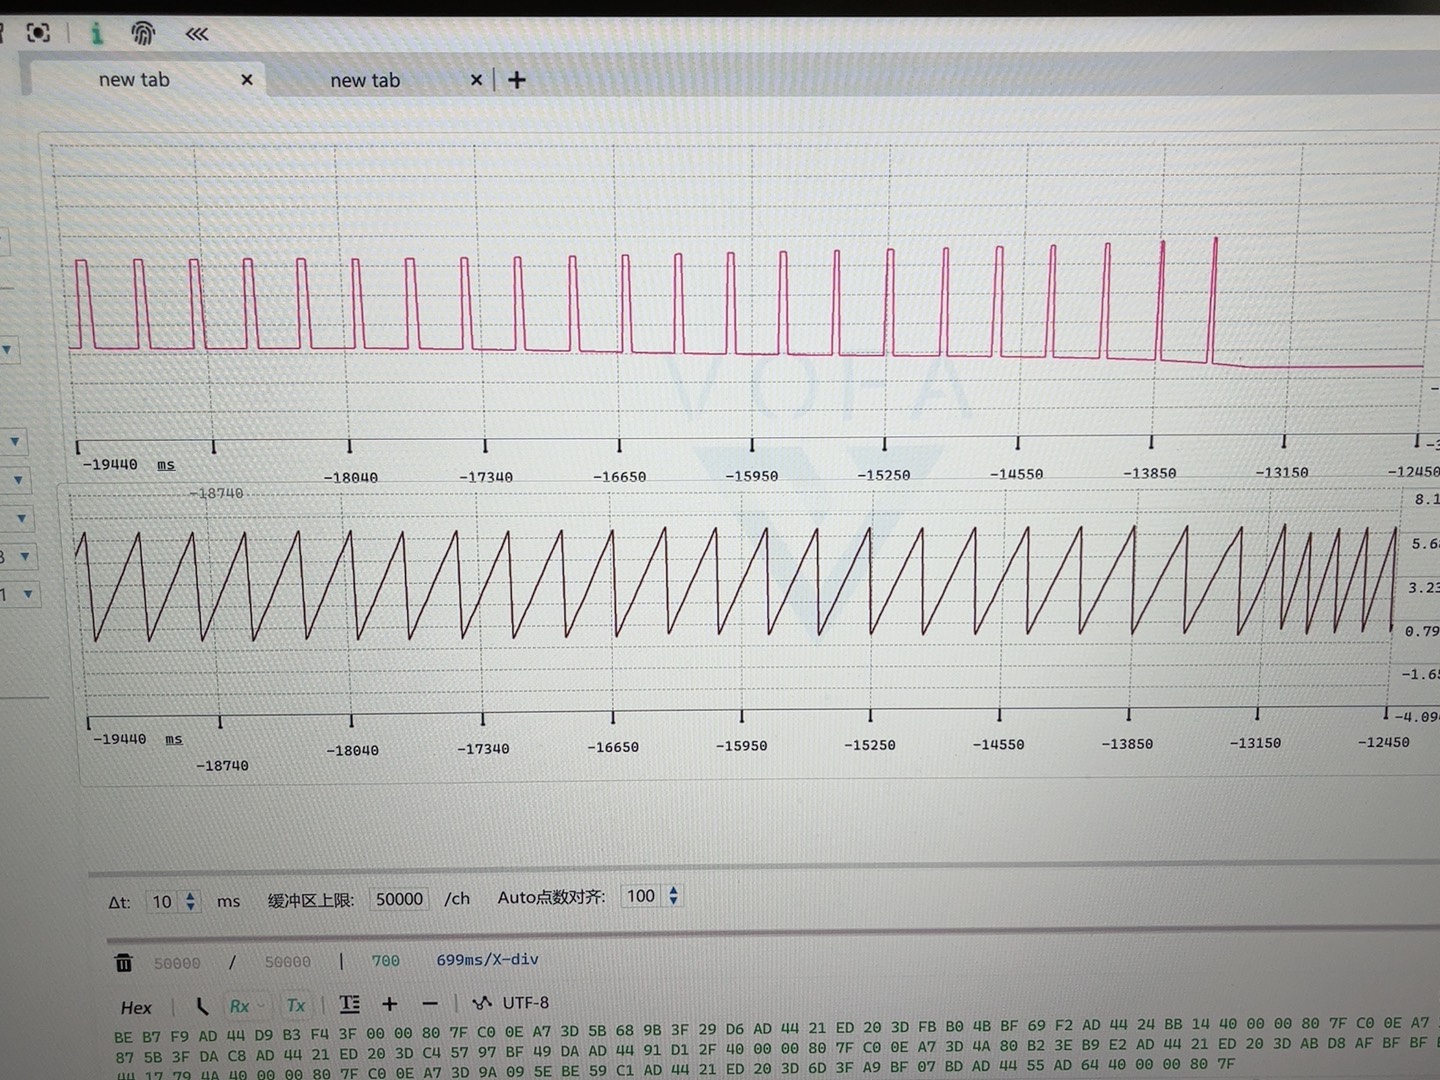The width and height of the screenshot is (1440, 1080).
Task: Close the first 'new tab'
Action: pos(247,79)
